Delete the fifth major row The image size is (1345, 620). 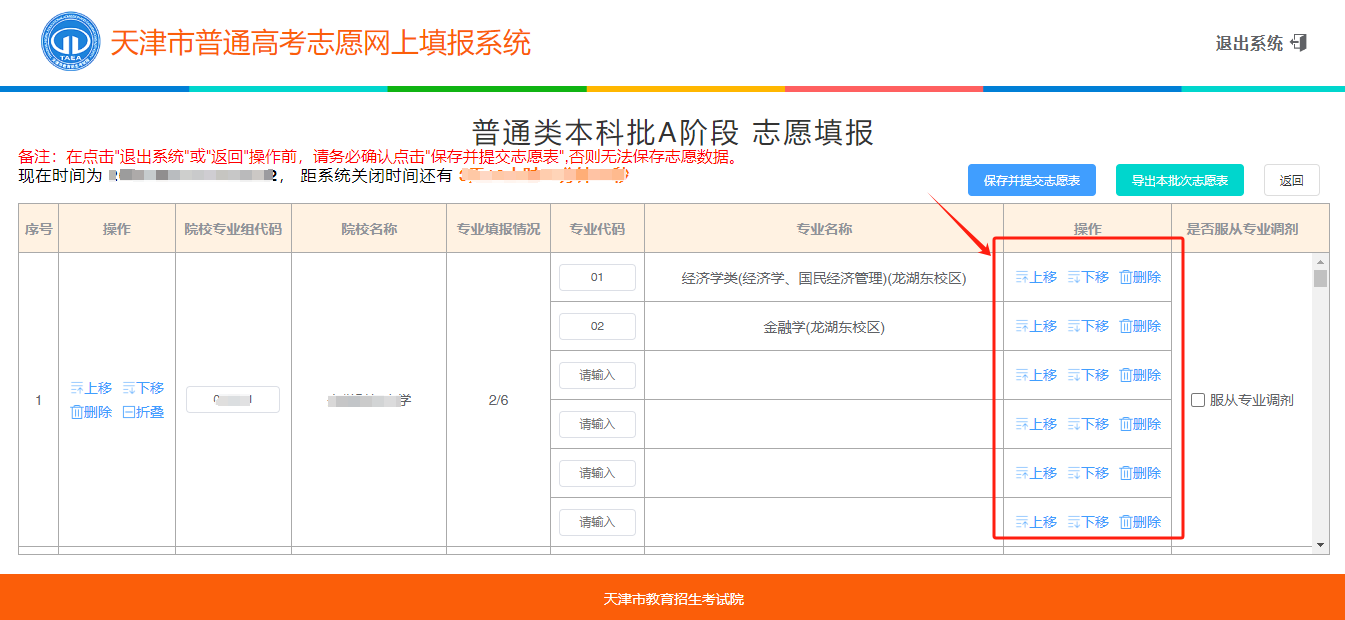click(1140, 473)
